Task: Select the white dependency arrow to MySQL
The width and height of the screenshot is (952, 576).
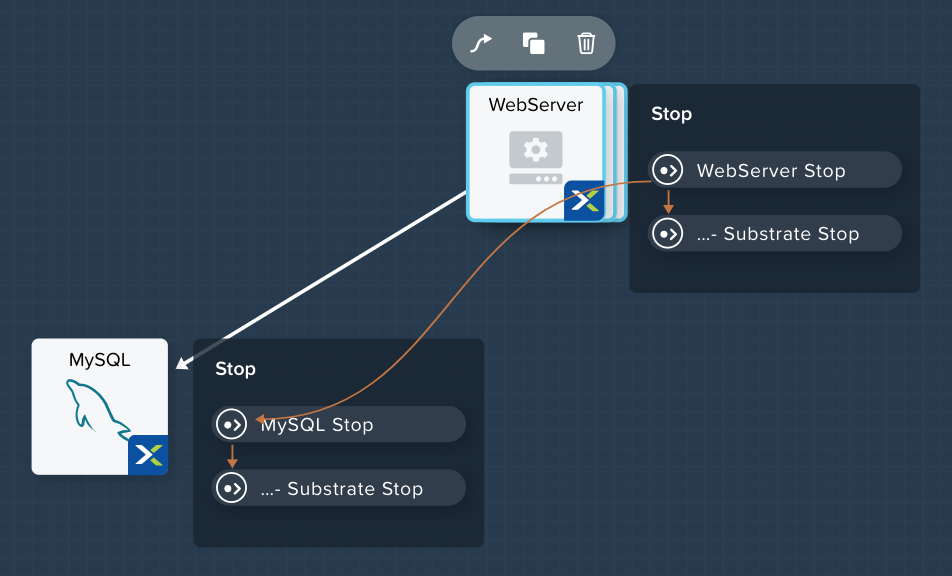Action: [x=321, y=280]
